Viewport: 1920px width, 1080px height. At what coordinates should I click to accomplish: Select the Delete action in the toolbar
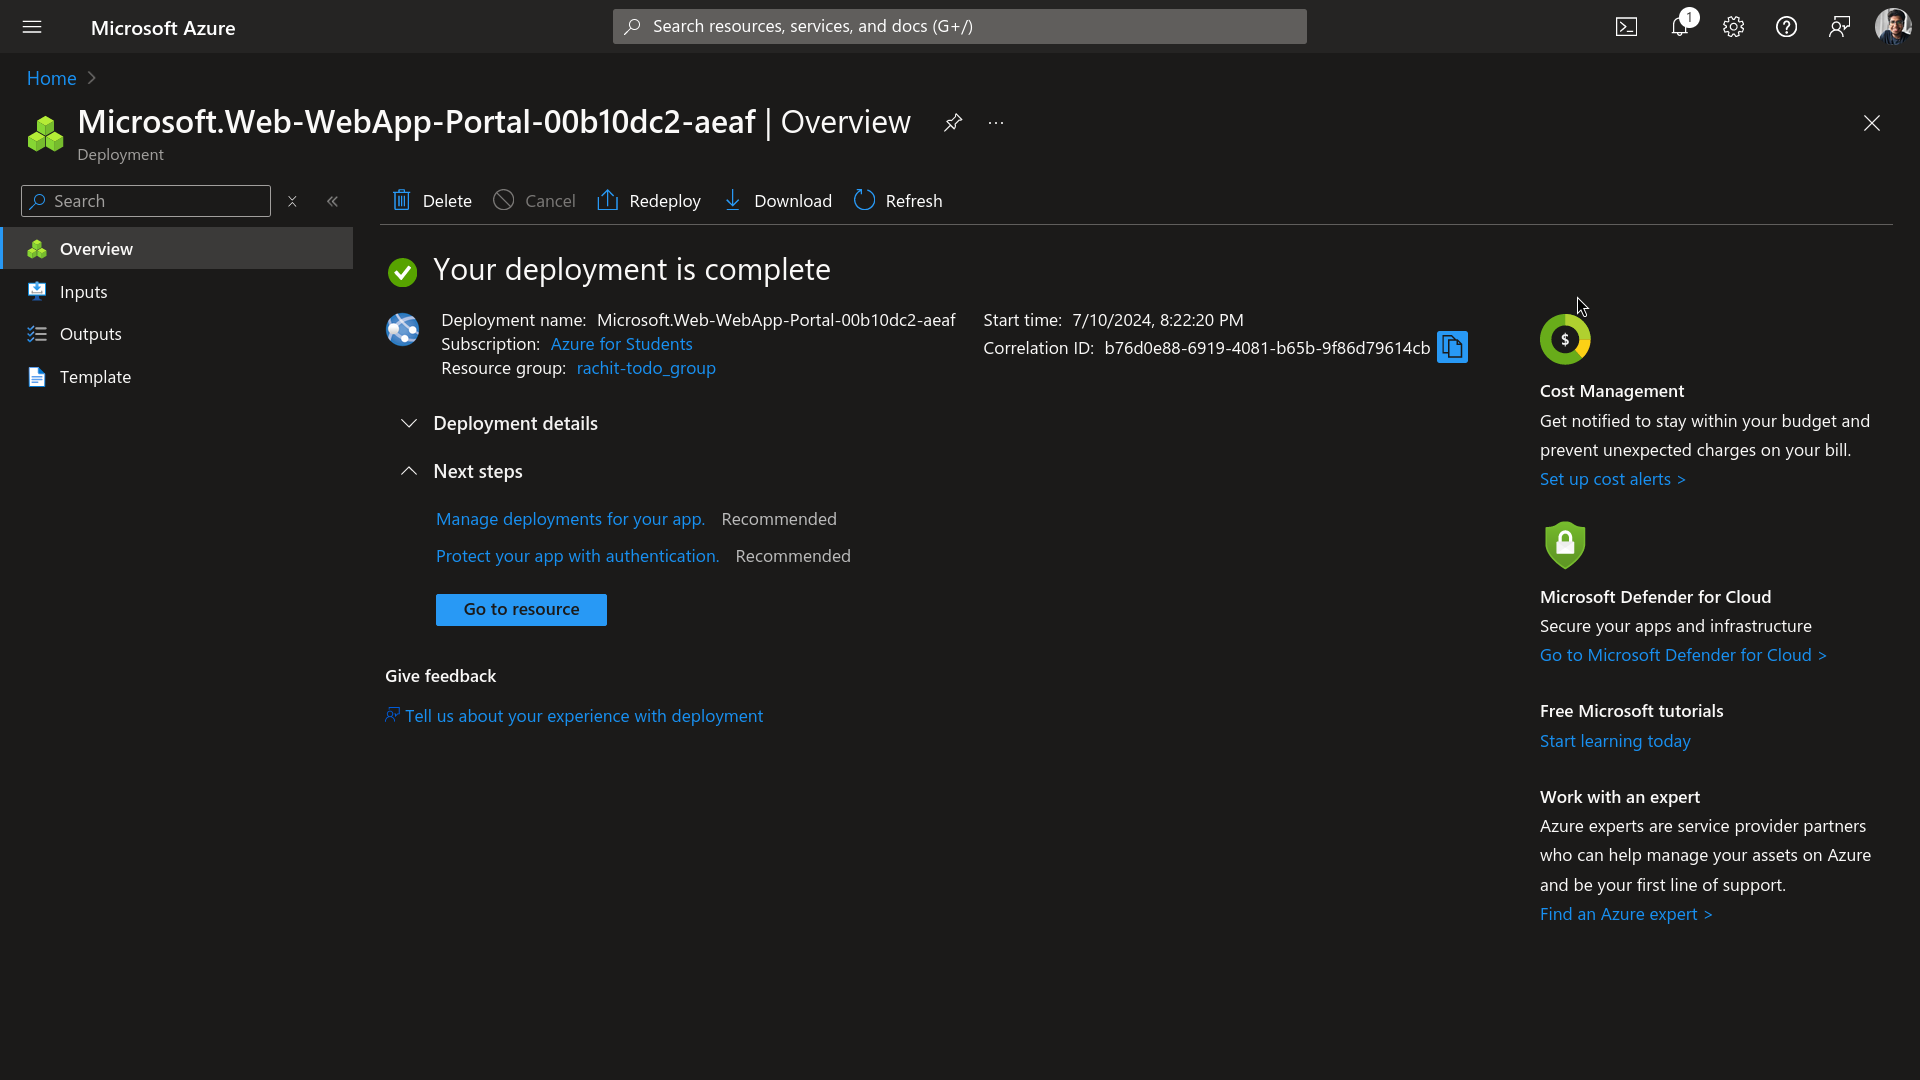point(431,200)
